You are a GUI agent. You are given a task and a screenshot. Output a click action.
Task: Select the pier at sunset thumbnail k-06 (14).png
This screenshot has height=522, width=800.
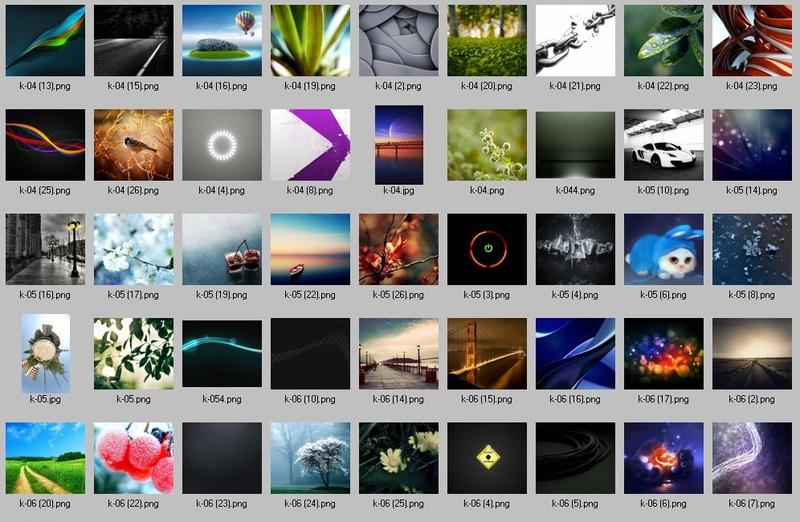click(x=398, y=353)
